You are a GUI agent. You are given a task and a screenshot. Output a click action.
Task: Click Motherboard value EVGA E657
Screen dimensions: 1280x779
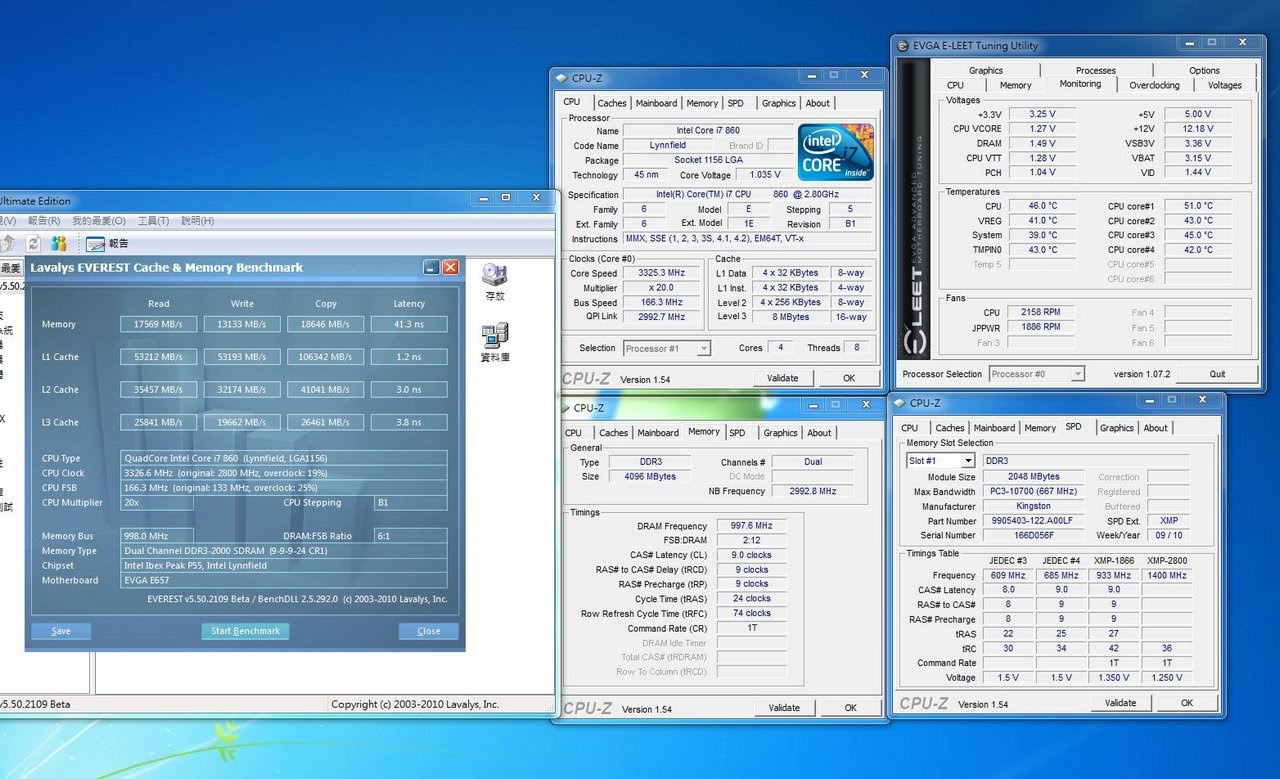(284, 580)
